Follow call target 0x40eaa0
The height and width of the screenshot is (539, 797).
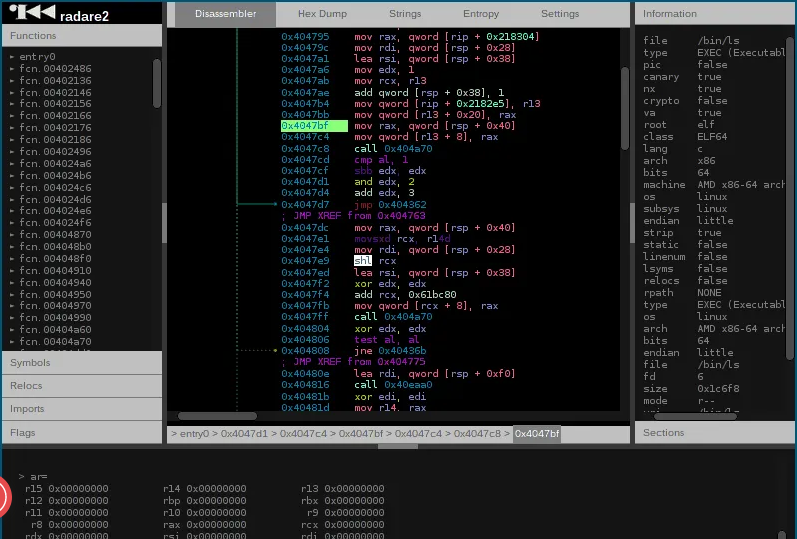click(408, 385)
